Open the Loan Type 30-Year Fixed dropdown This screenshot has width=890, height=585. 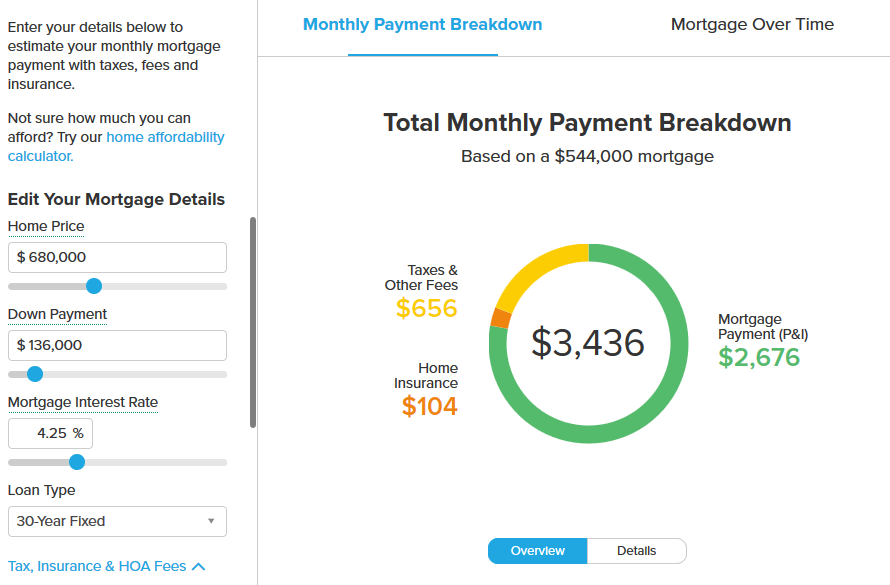pos(117,521)
